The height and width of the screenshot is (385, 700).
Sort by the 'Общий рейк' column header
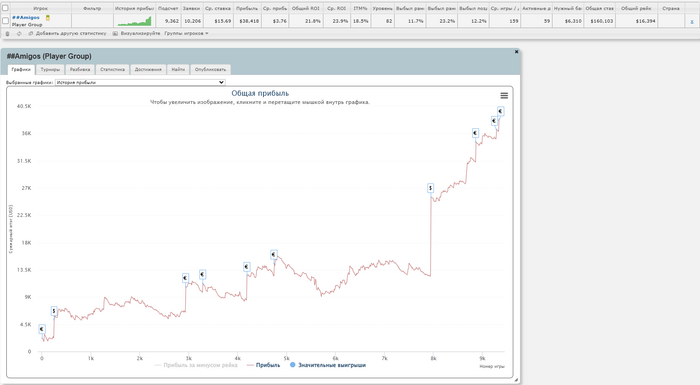click(636, 8)
